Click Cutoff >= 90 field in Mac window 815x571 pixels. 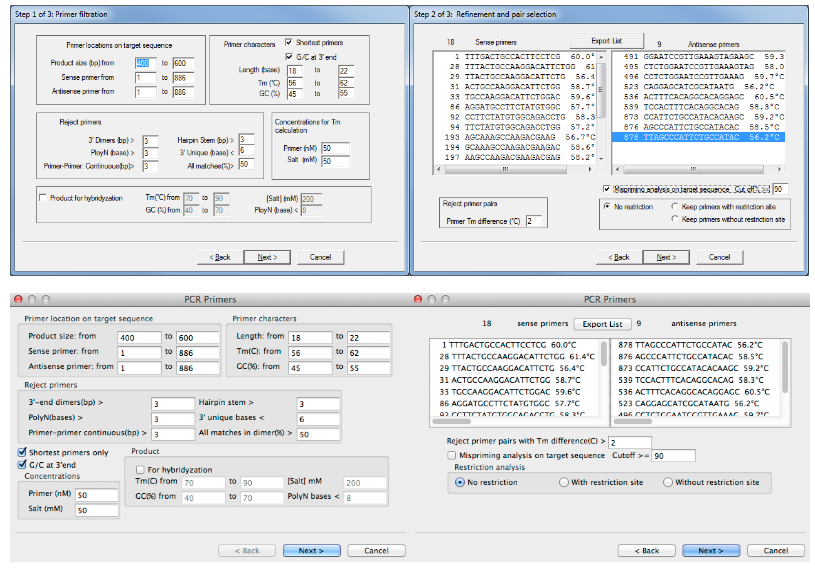click(x=673, y=456)
